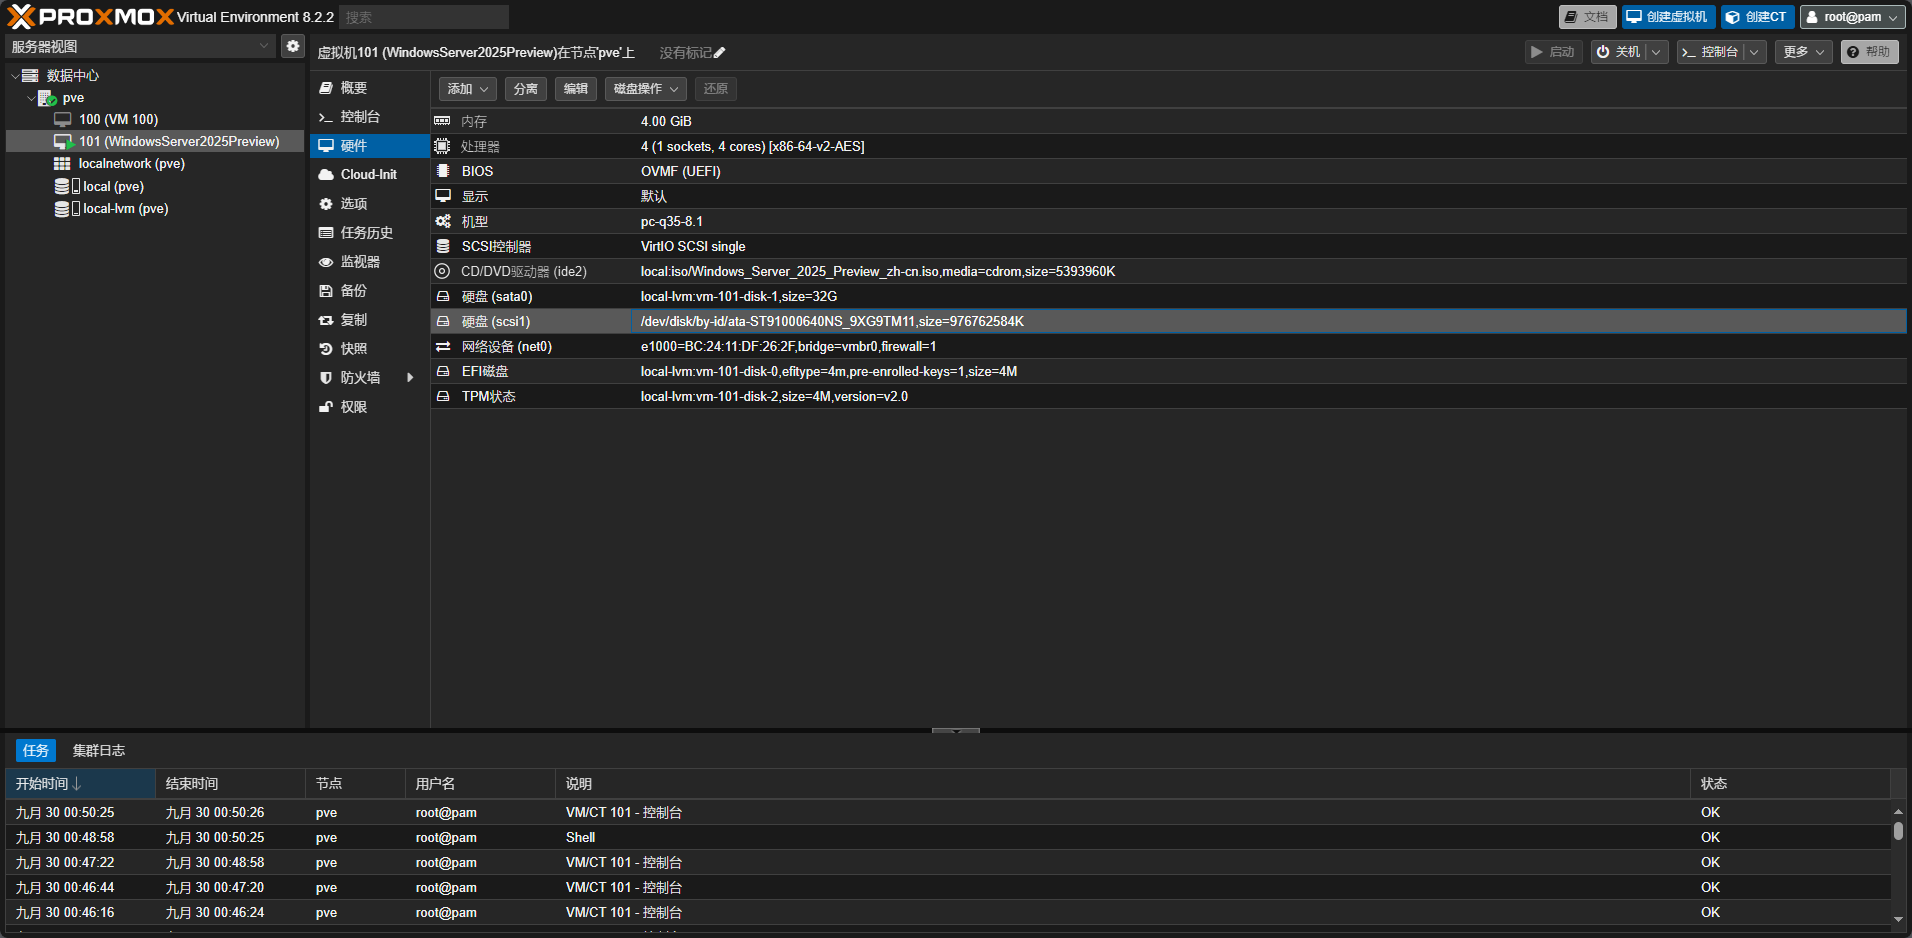This screenshot has width=1912, height=938.
Task: Click the pencil icon to edit tags
Action: tap(720, 53)
